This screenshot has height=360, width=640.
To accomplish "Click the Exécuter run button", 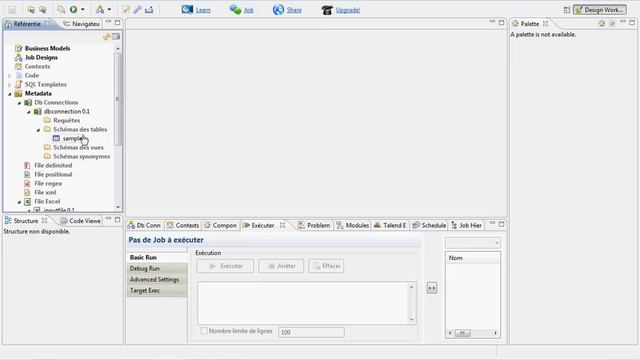I will click(x=225, y=266).
